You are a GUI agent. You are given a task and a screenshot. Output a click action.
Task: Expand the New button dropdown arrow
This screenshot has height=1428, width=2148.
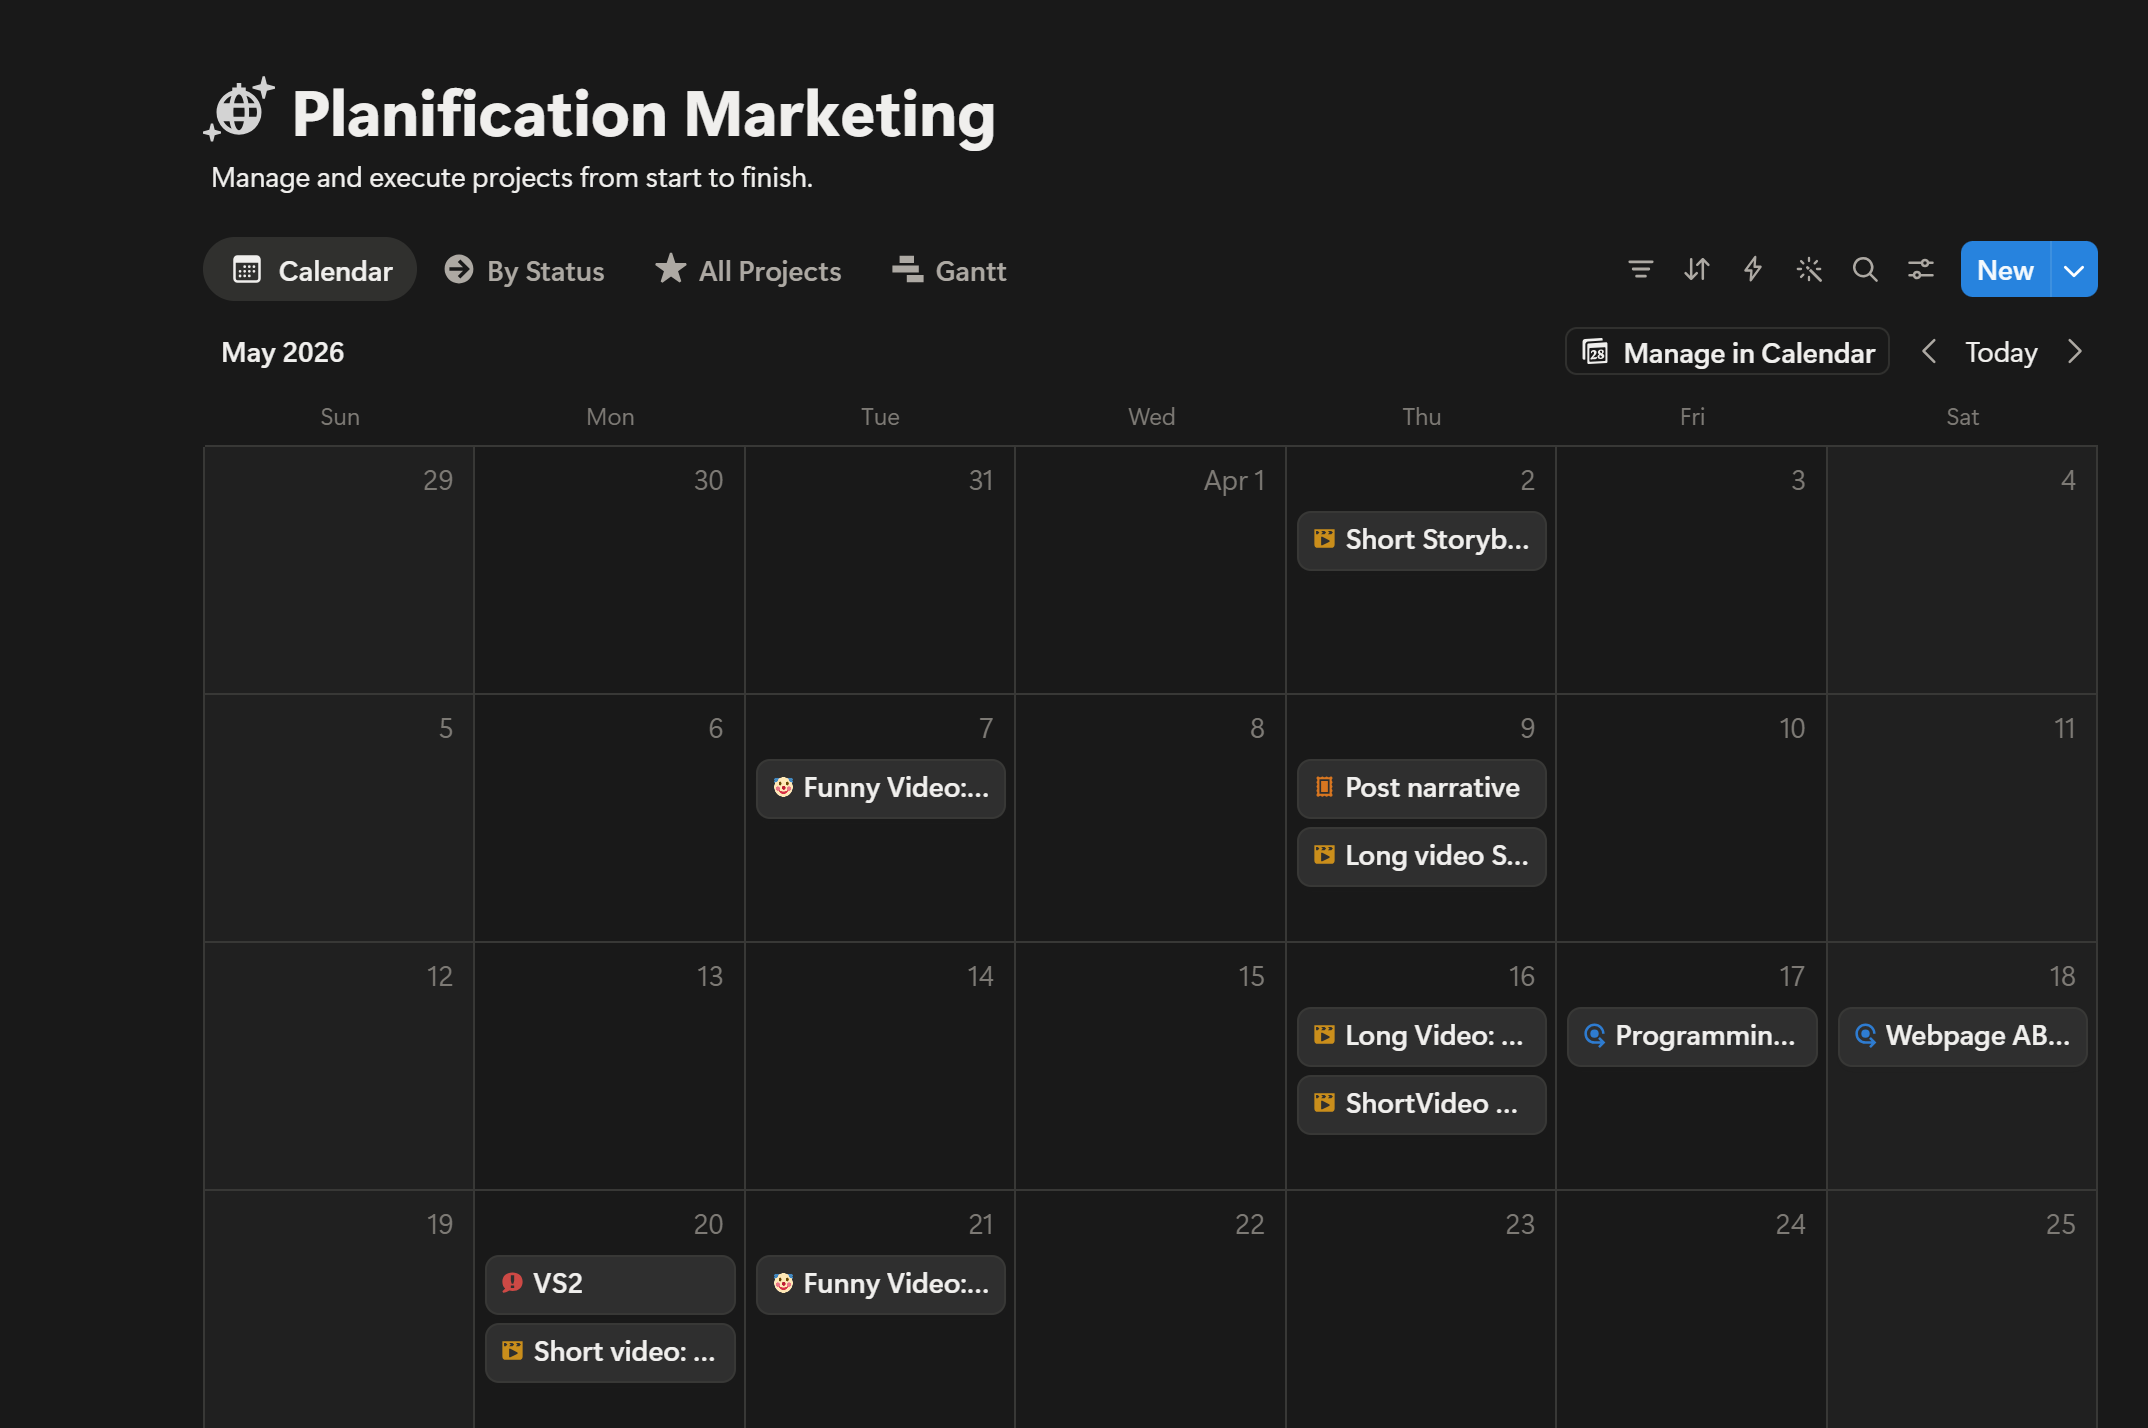[x=2074, y=269]
